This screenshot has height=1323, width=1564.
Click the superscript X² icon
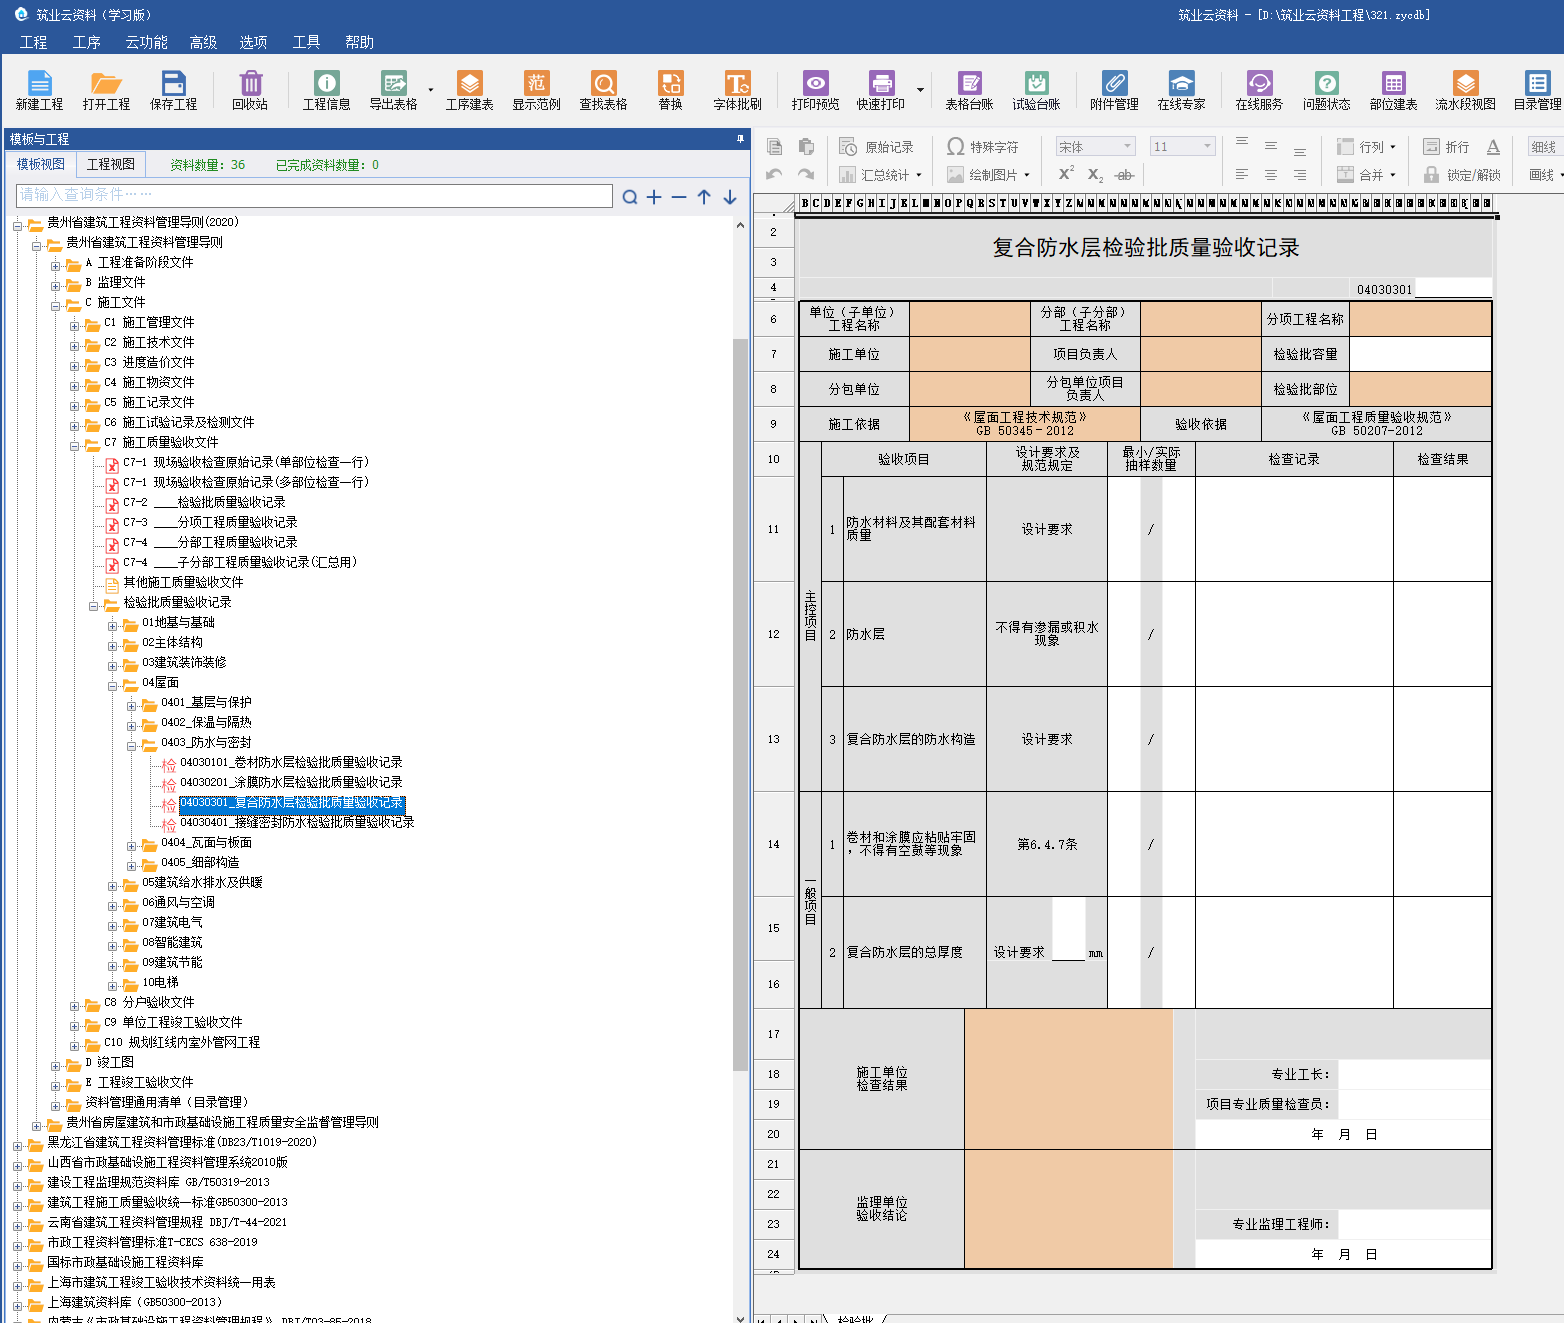click(x=1067, y=174)
